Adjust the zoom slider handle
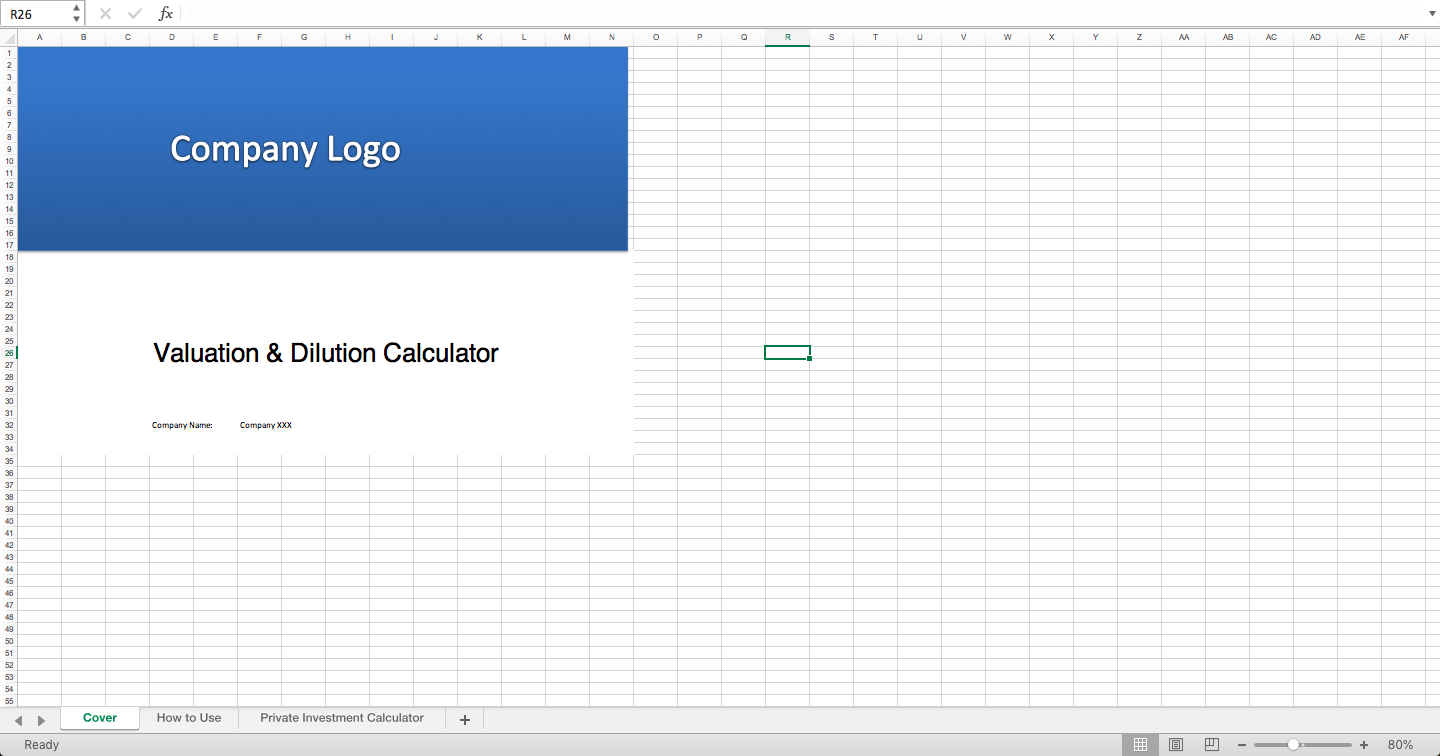The image size is (1440, 756). point(1293,745)
